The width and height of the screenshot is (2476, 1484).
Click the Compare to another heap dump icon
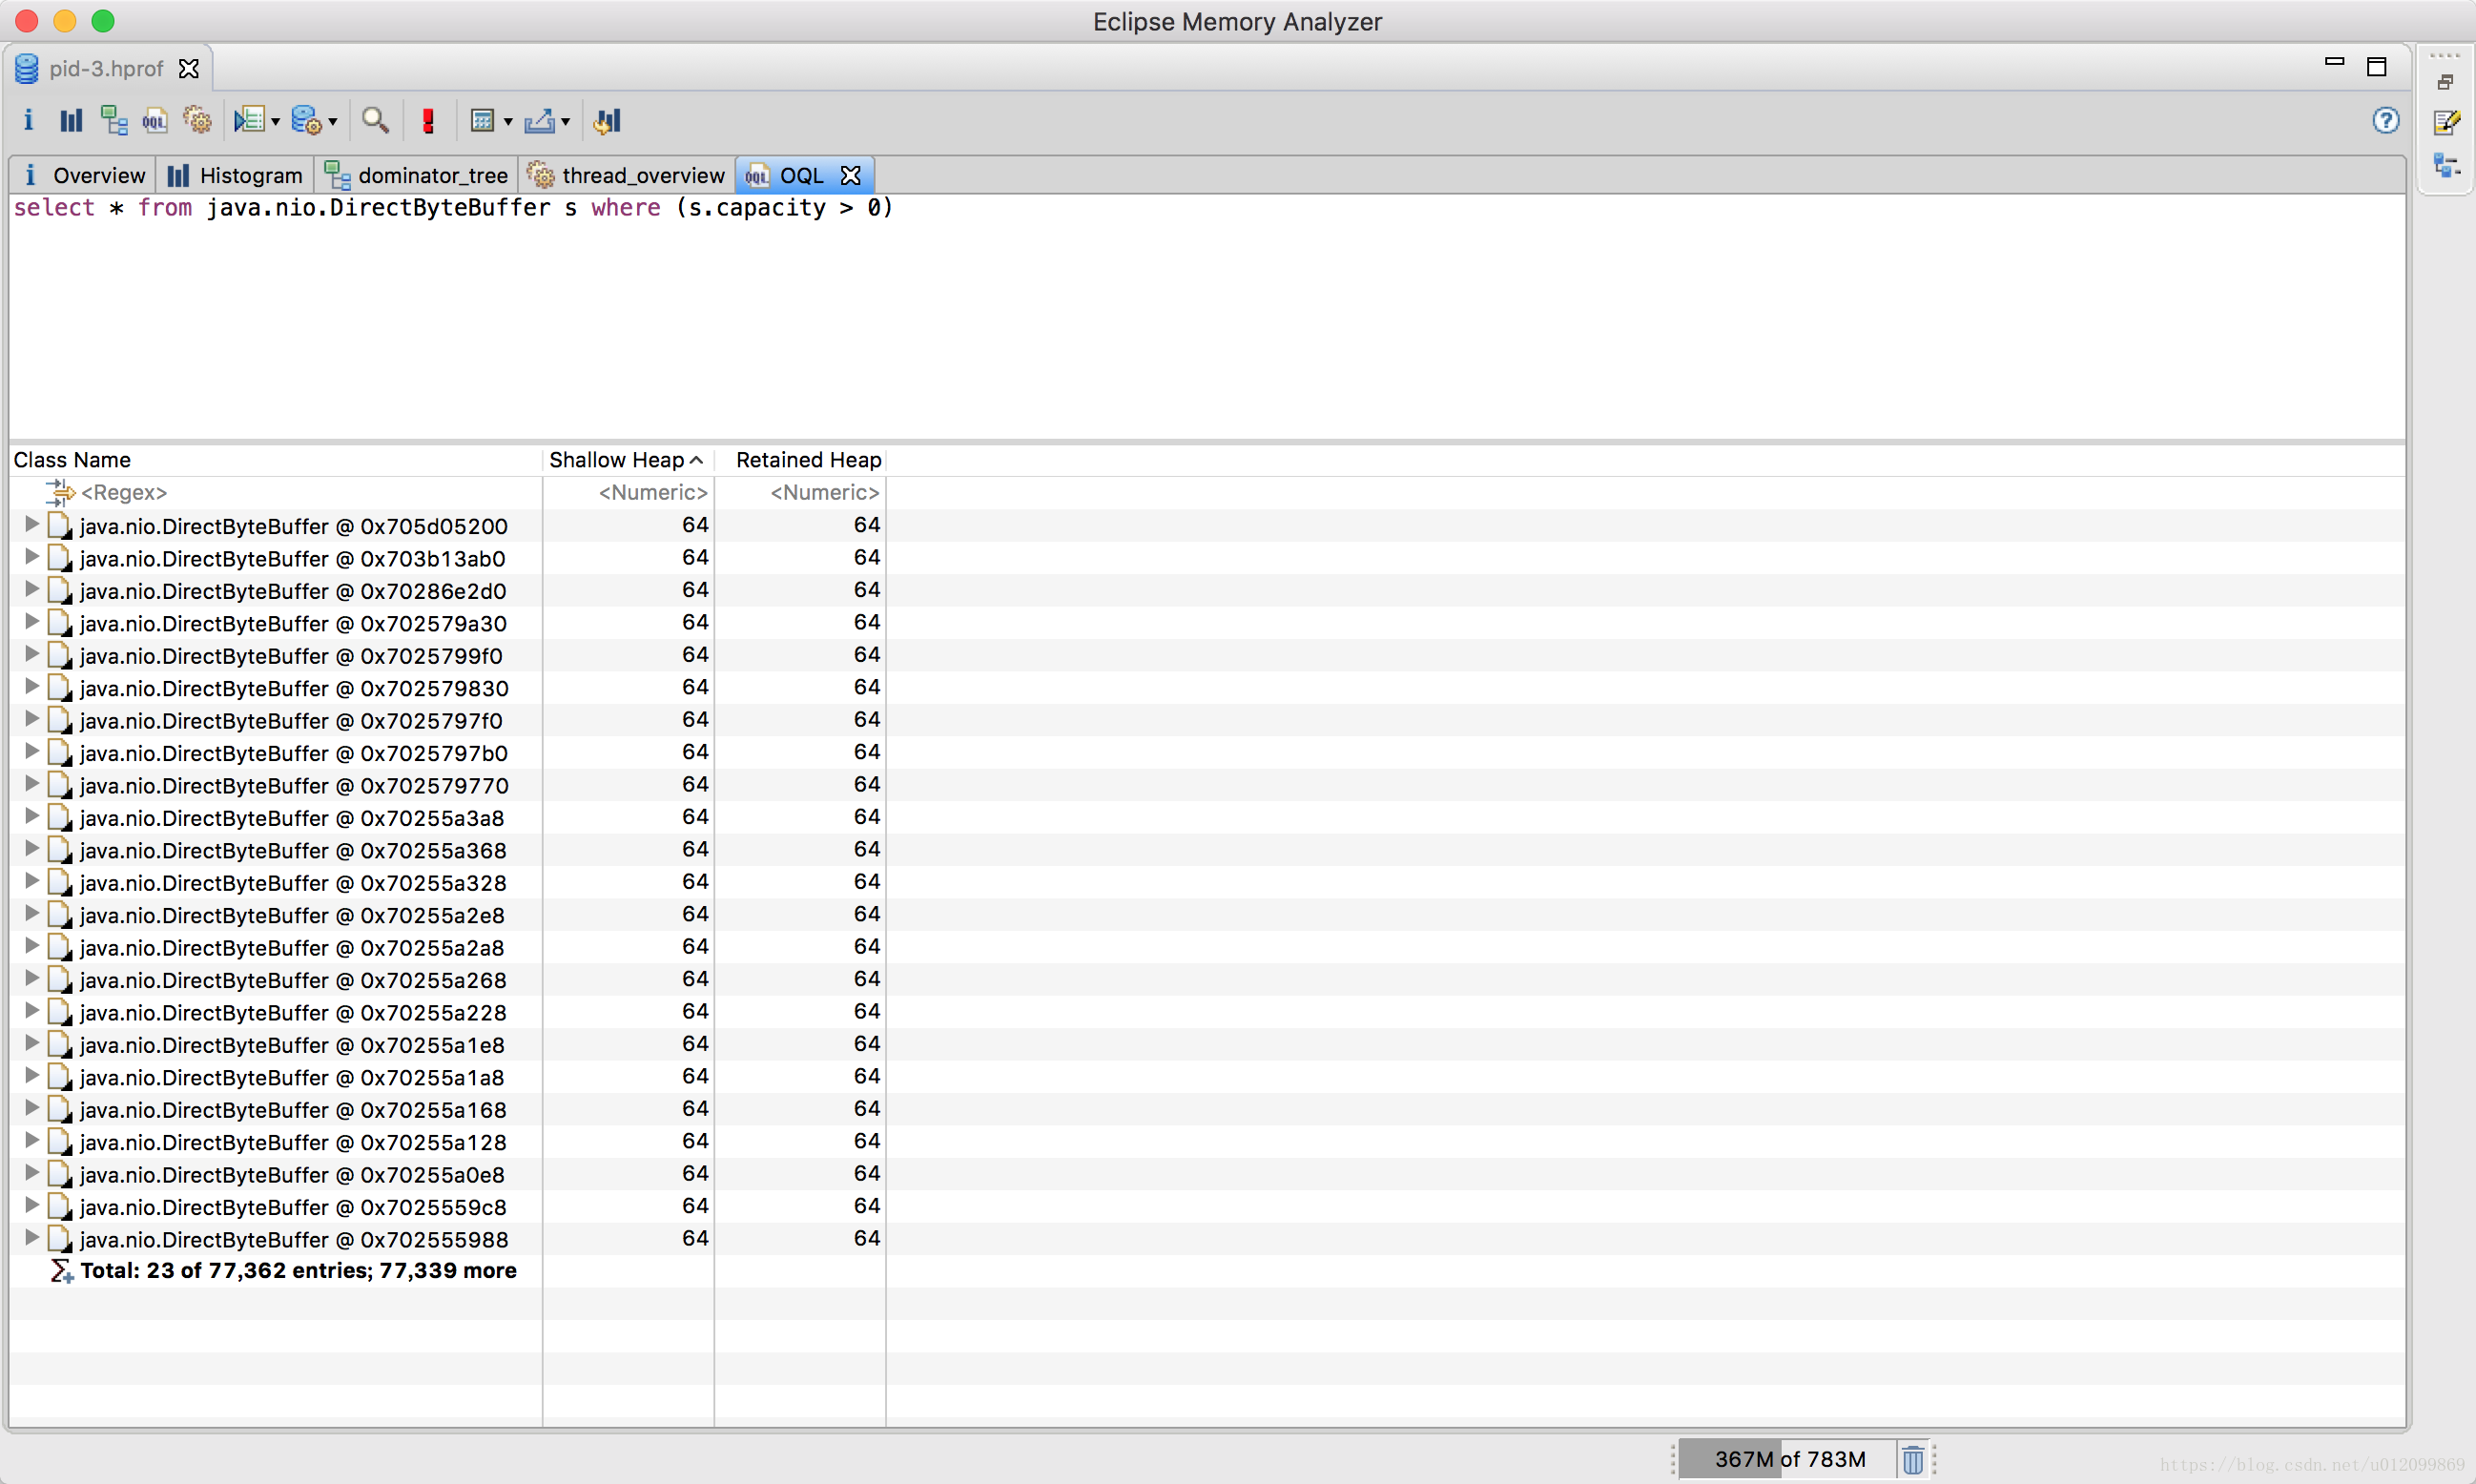point(607,121)
